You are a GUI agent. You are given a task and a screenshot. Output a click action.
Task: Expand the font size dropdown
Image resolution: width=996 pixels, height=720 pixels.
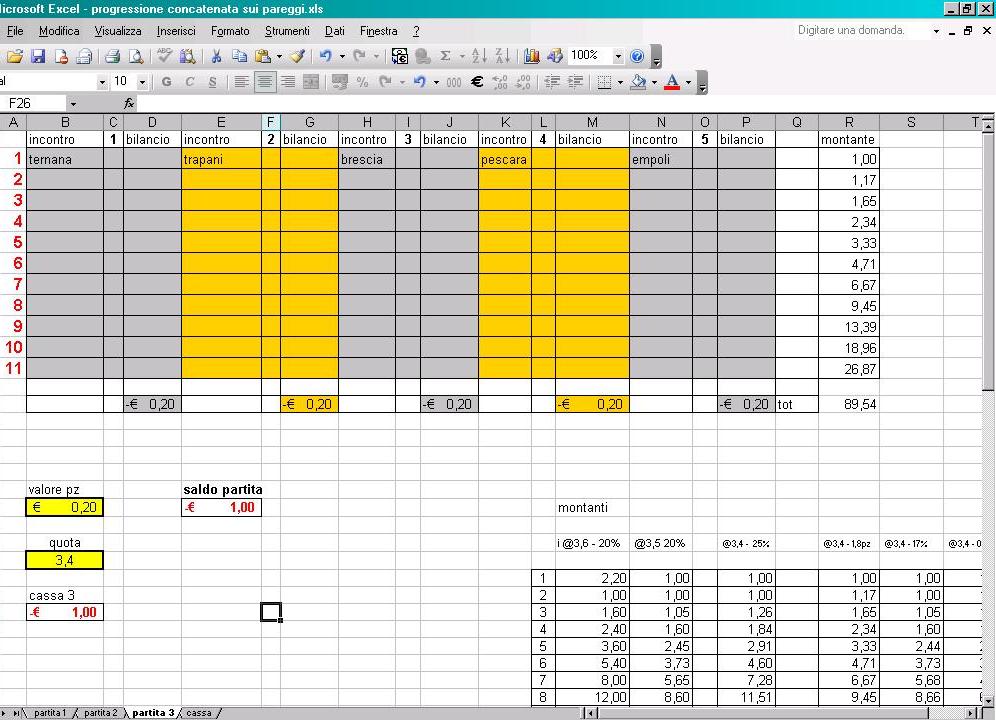pos(142,82)
